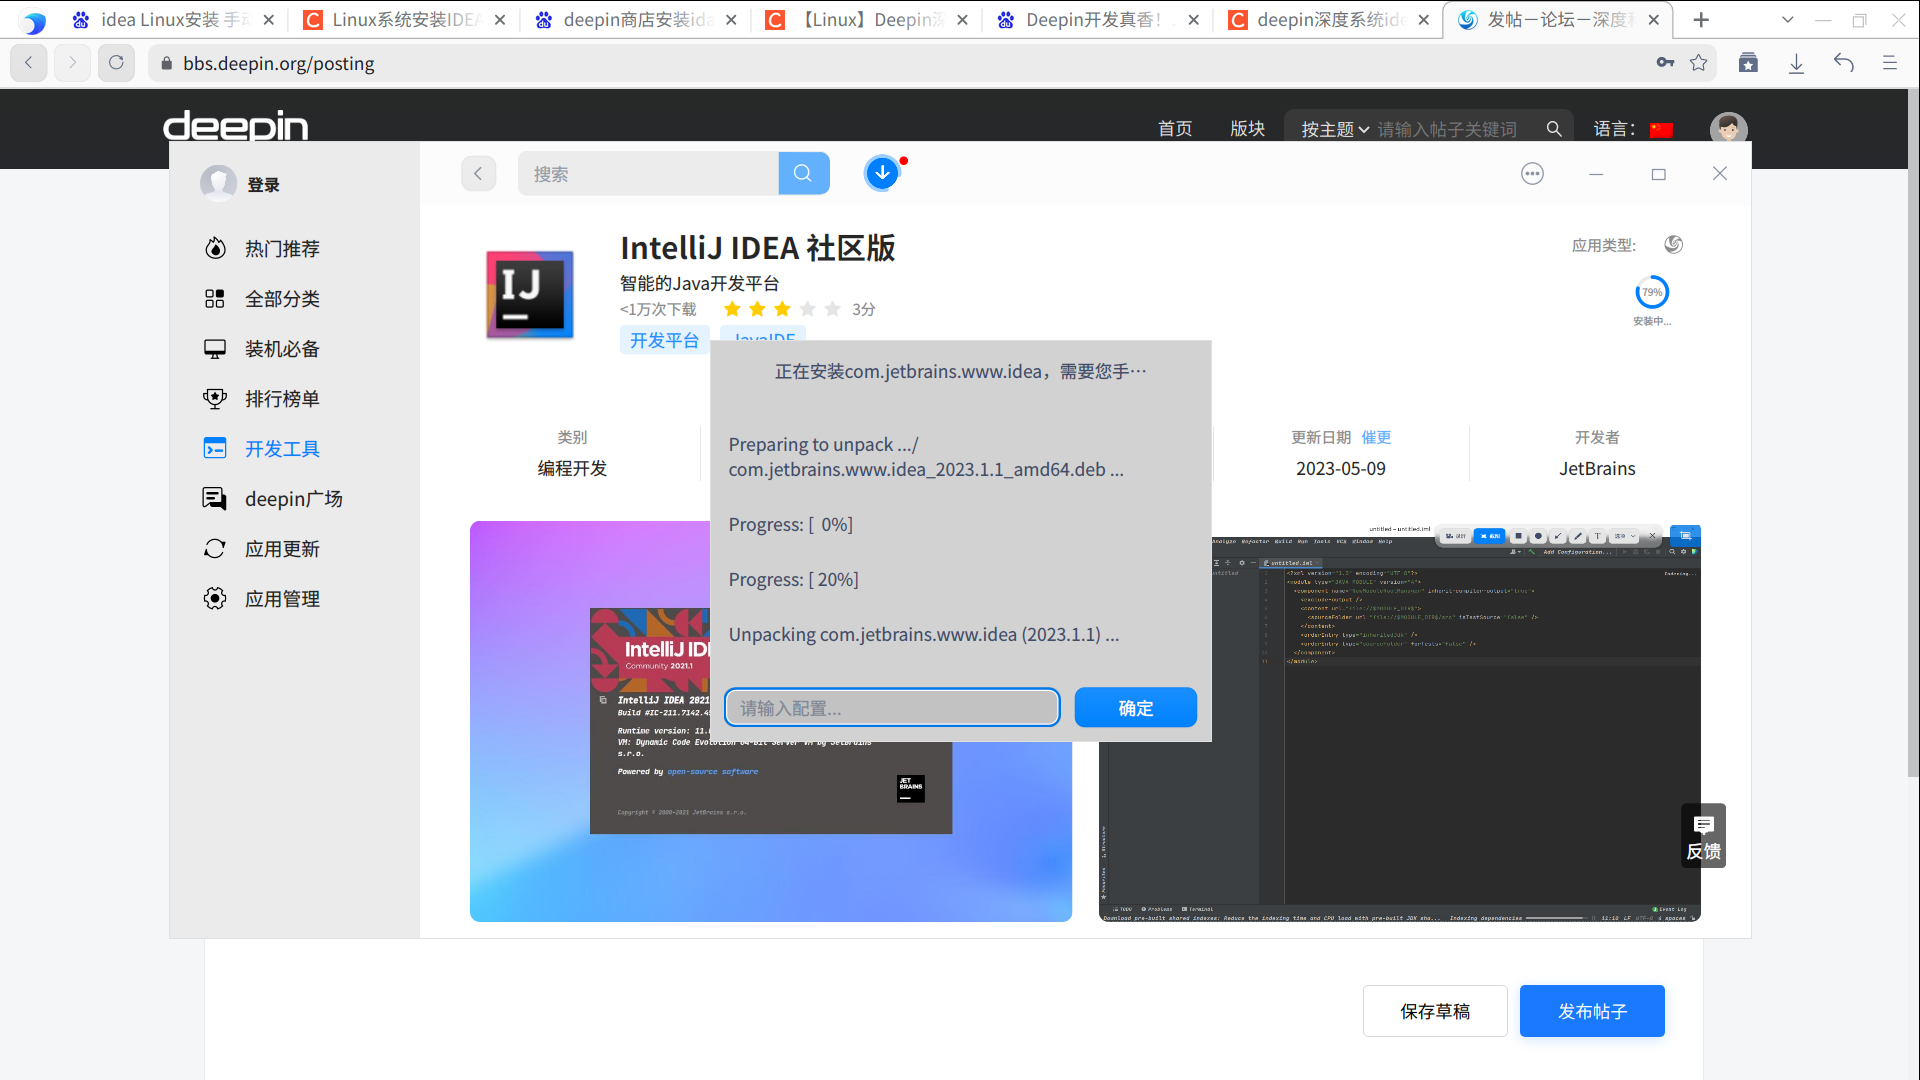Image resolution: width=1920 pixels, height=1080 pixels.
Task: Open 排行榜单 ranking in sidebar
Action: 281,399
